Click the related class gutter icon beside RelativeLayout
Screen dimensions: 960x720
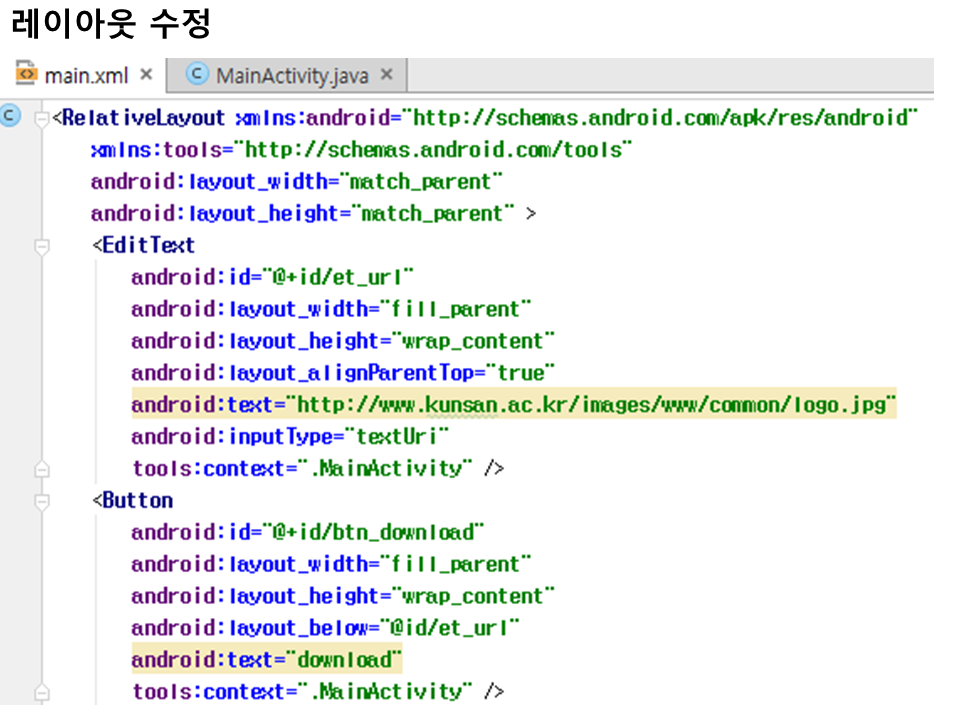click(10, 117)
